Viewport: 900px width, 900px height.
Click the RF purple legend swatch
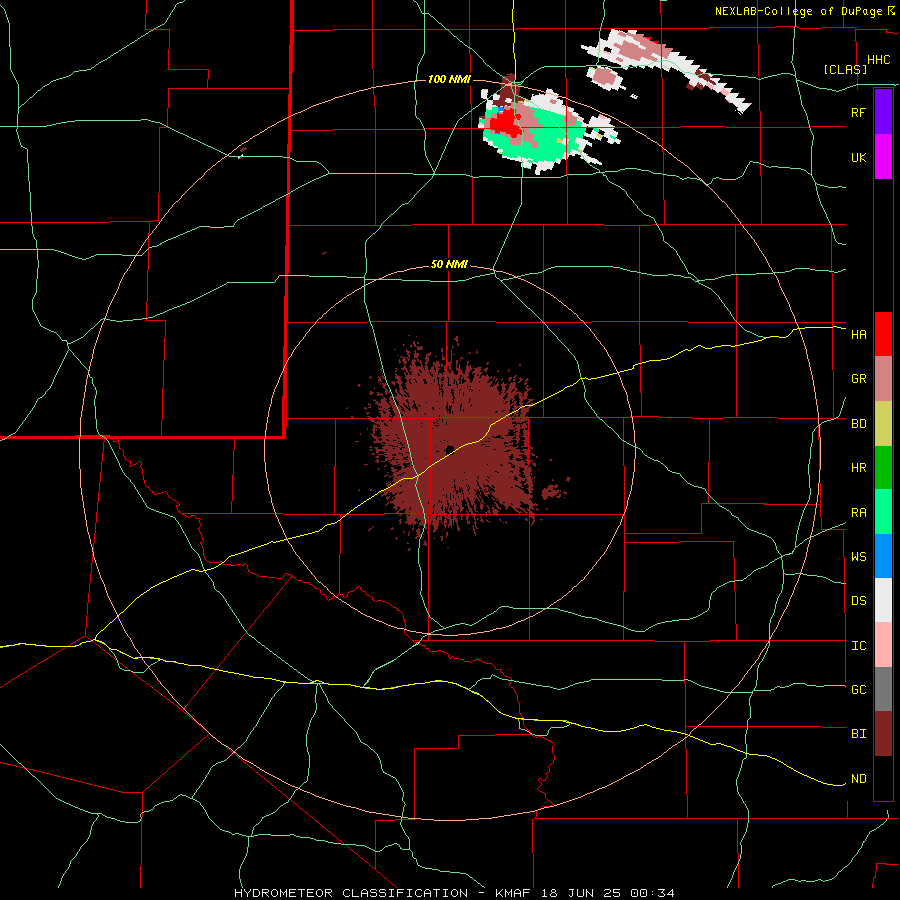(x=883, y=112)
